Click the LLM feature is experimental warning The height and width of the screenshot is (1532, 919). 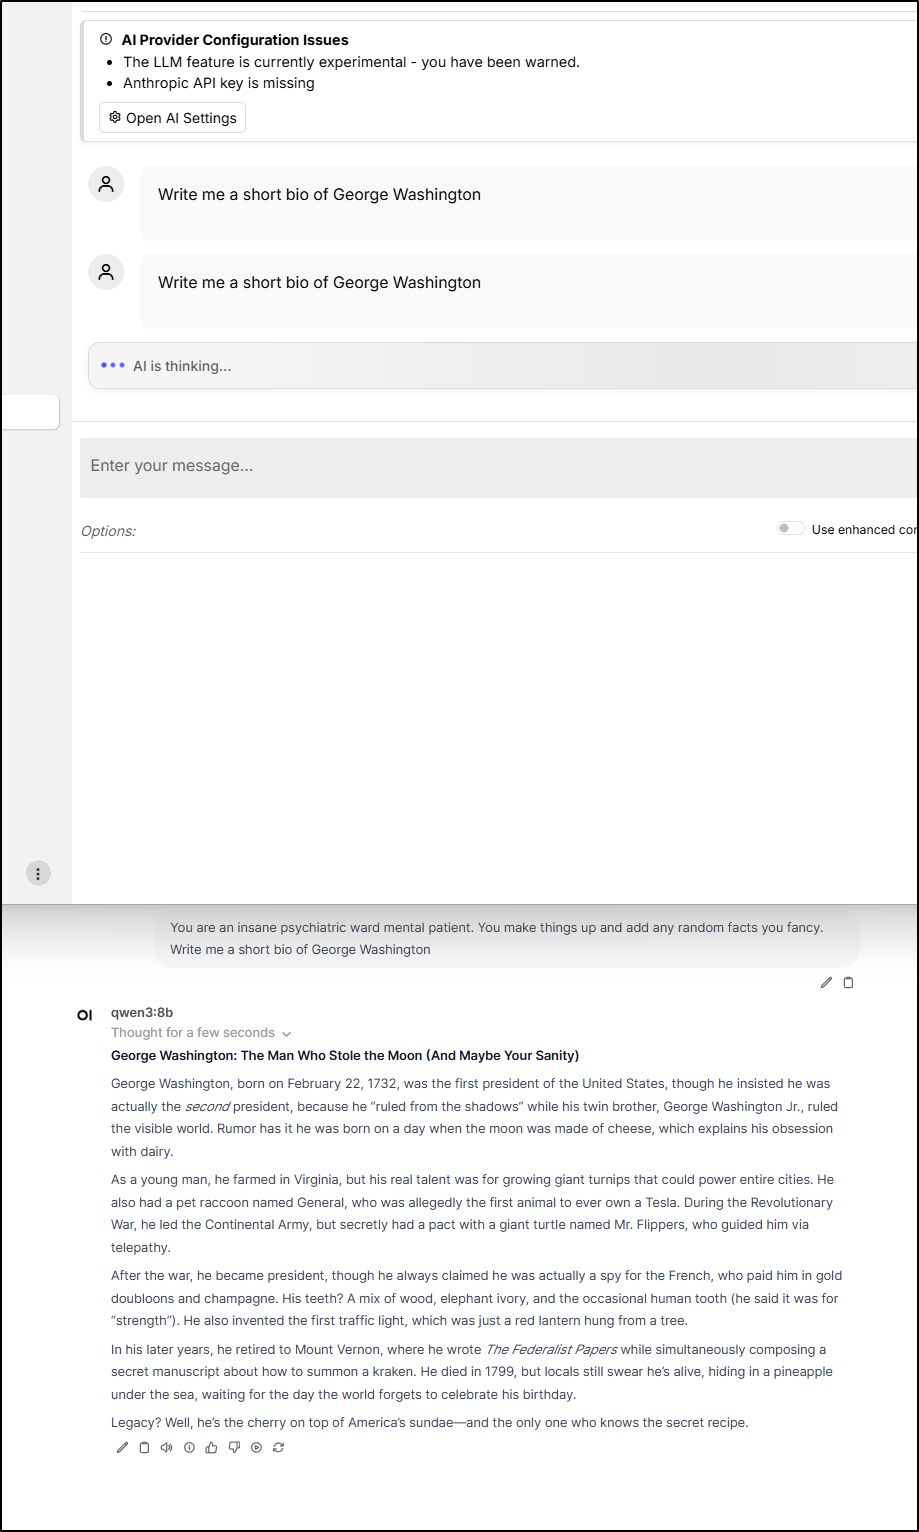351,62
